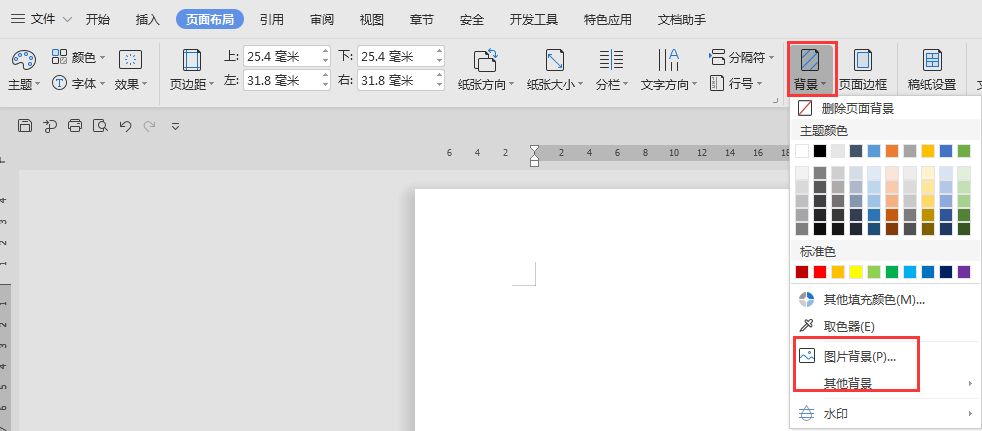
Task: Choose Picture Background (图片背景) menu item
Action: pos(859,356)
